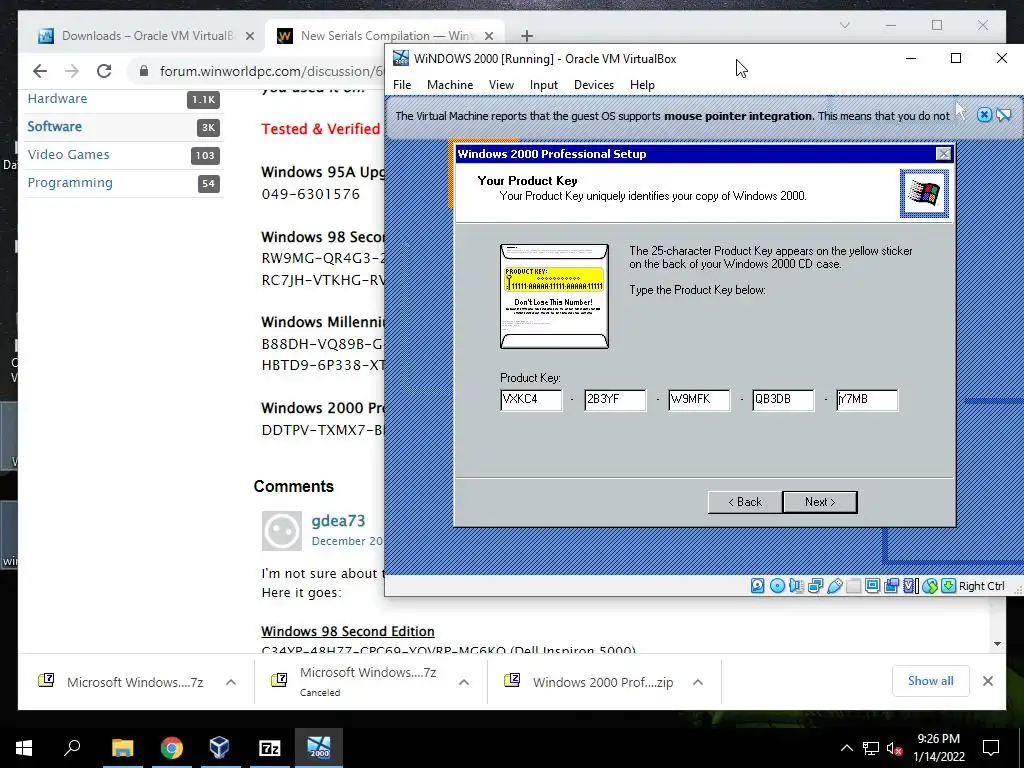Click Show all downloads button
The width and height of the screenshot is (1024, 768).
click(931, 681)
